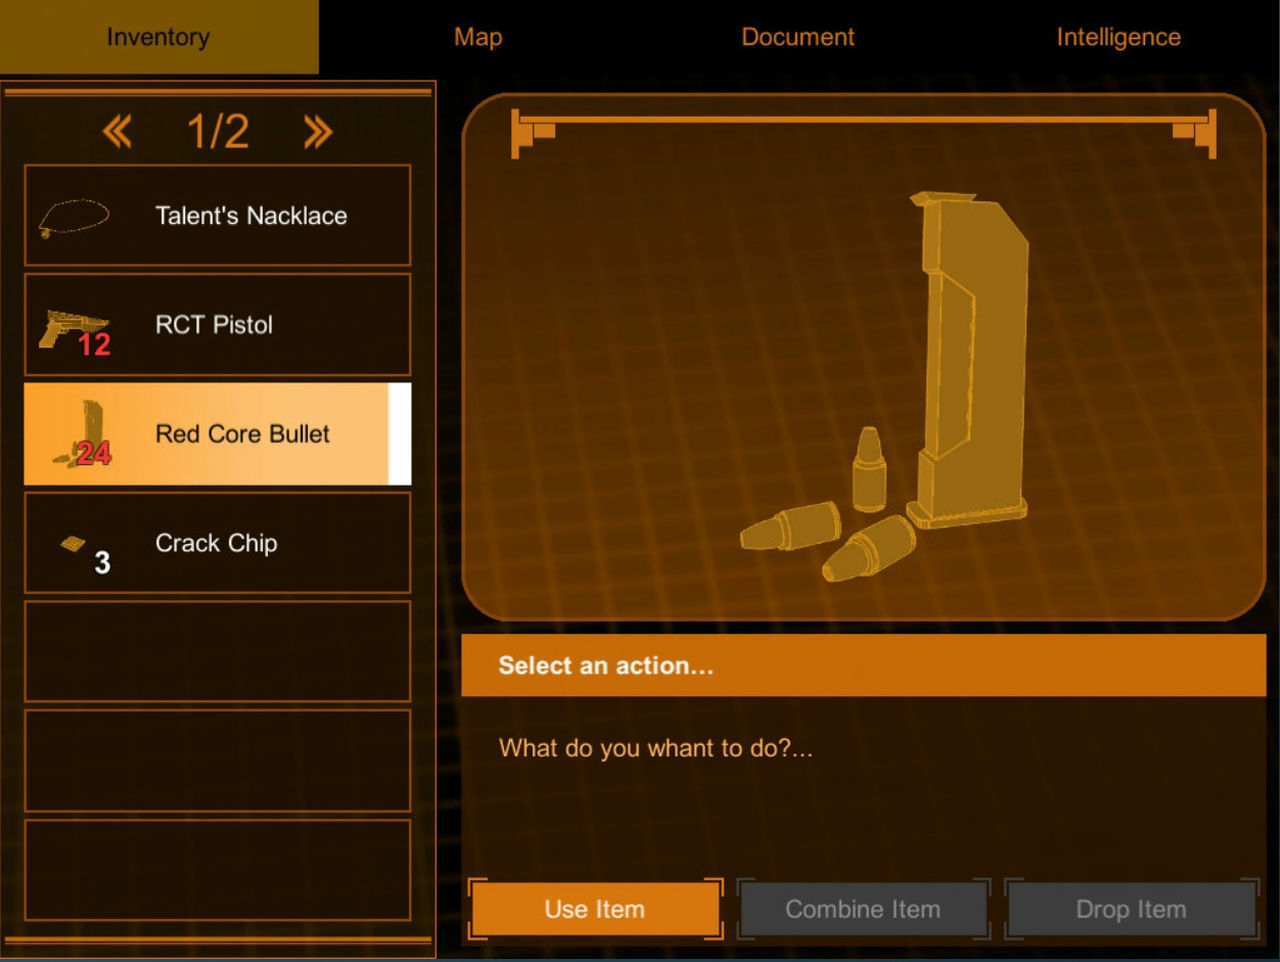Viewport: 1280px width, 962px height.
Task: Open the Intelligence tab
Action: tap(1117, 37)
